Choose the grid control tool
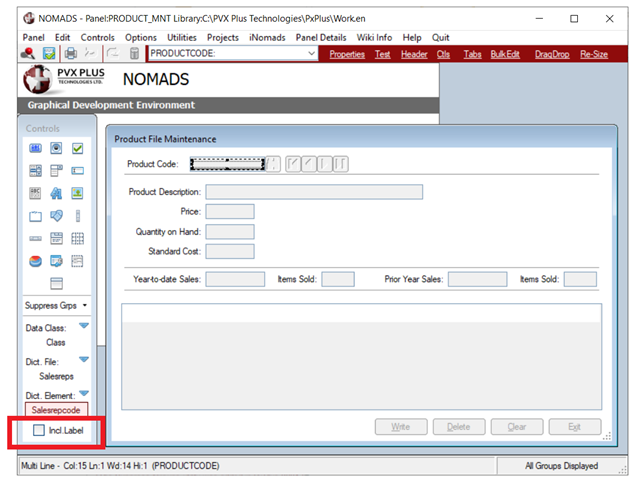The width and height of the screenshot is (632, 479). [x=77, y=238]
